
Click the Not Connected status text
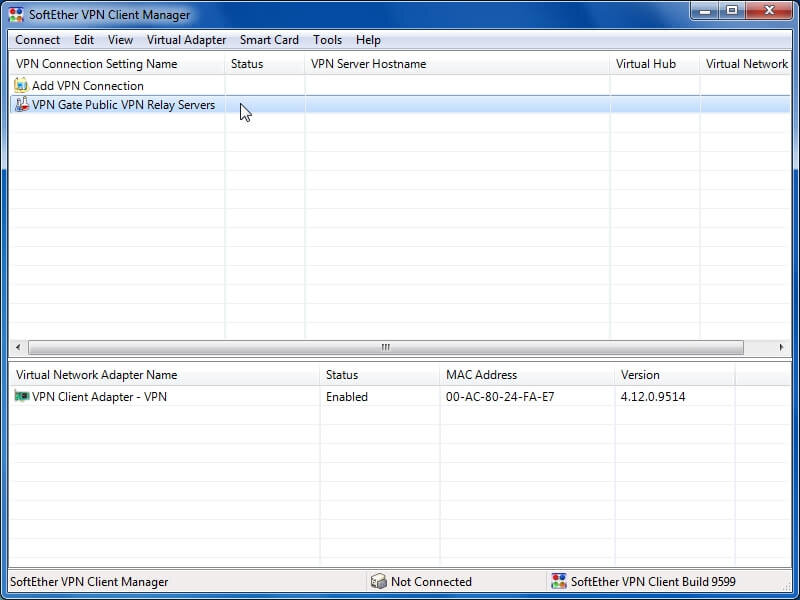click(x=431, y=582)
